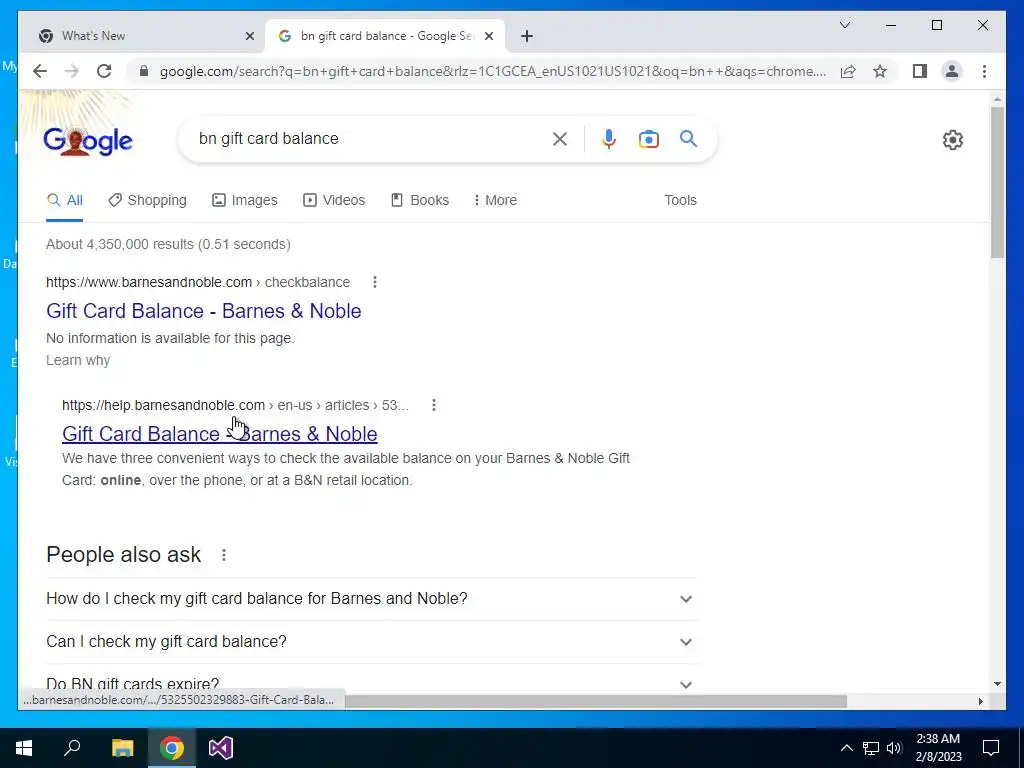The image size is (1024, 768).
Task: Reload the current page
Action: [x=104, y=71]
